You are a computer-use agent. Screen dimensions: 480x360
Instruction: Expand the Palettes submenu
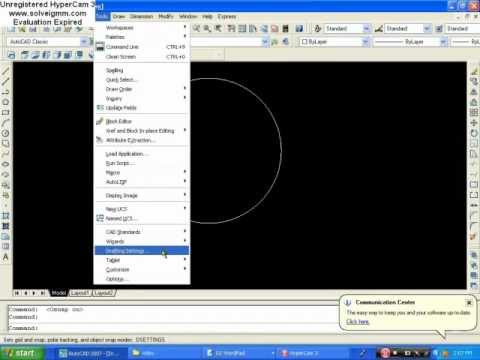pyautogui.click(x=142, y=37)
